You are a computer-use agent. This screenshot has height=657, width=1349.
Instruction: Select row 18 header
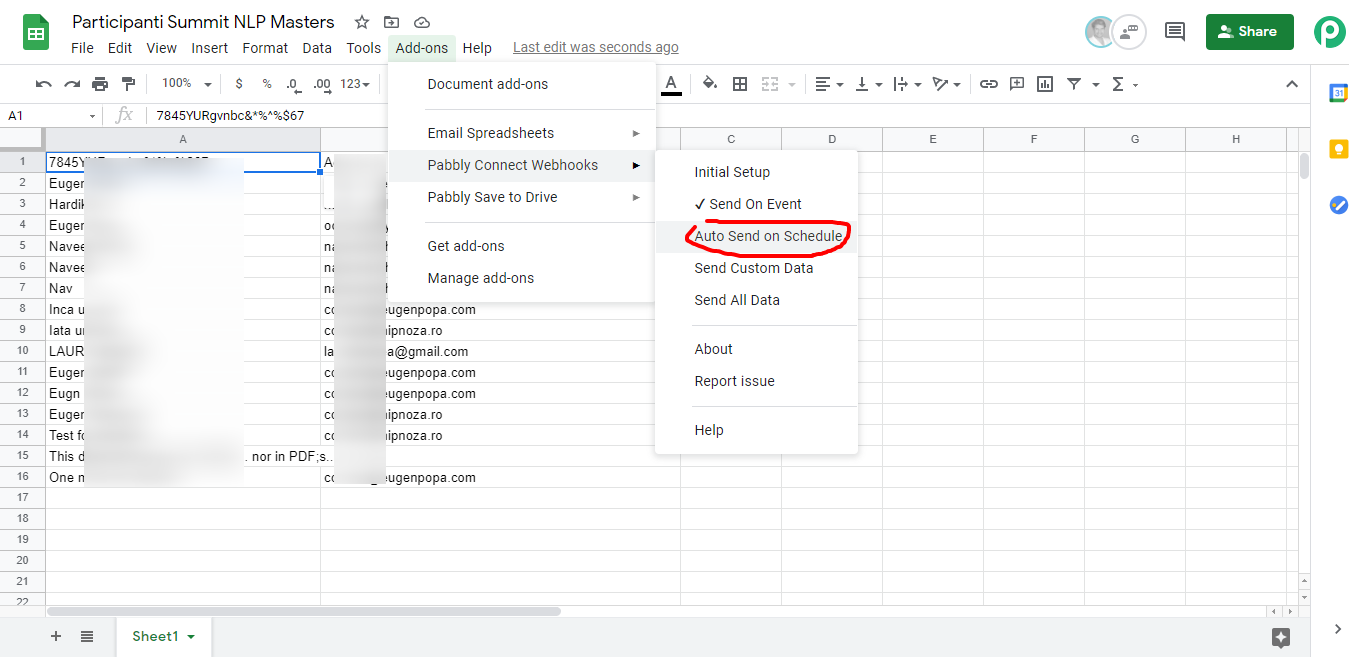click(23, 519)
